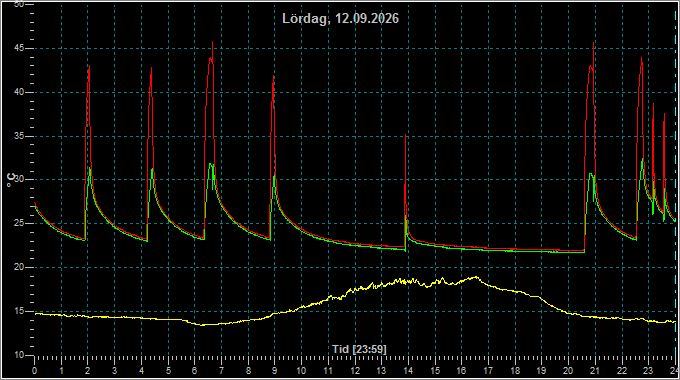Viewport: 680px width, 380px height.
Task: Select hour 0 on the time axis
Action: pos(34,371)
